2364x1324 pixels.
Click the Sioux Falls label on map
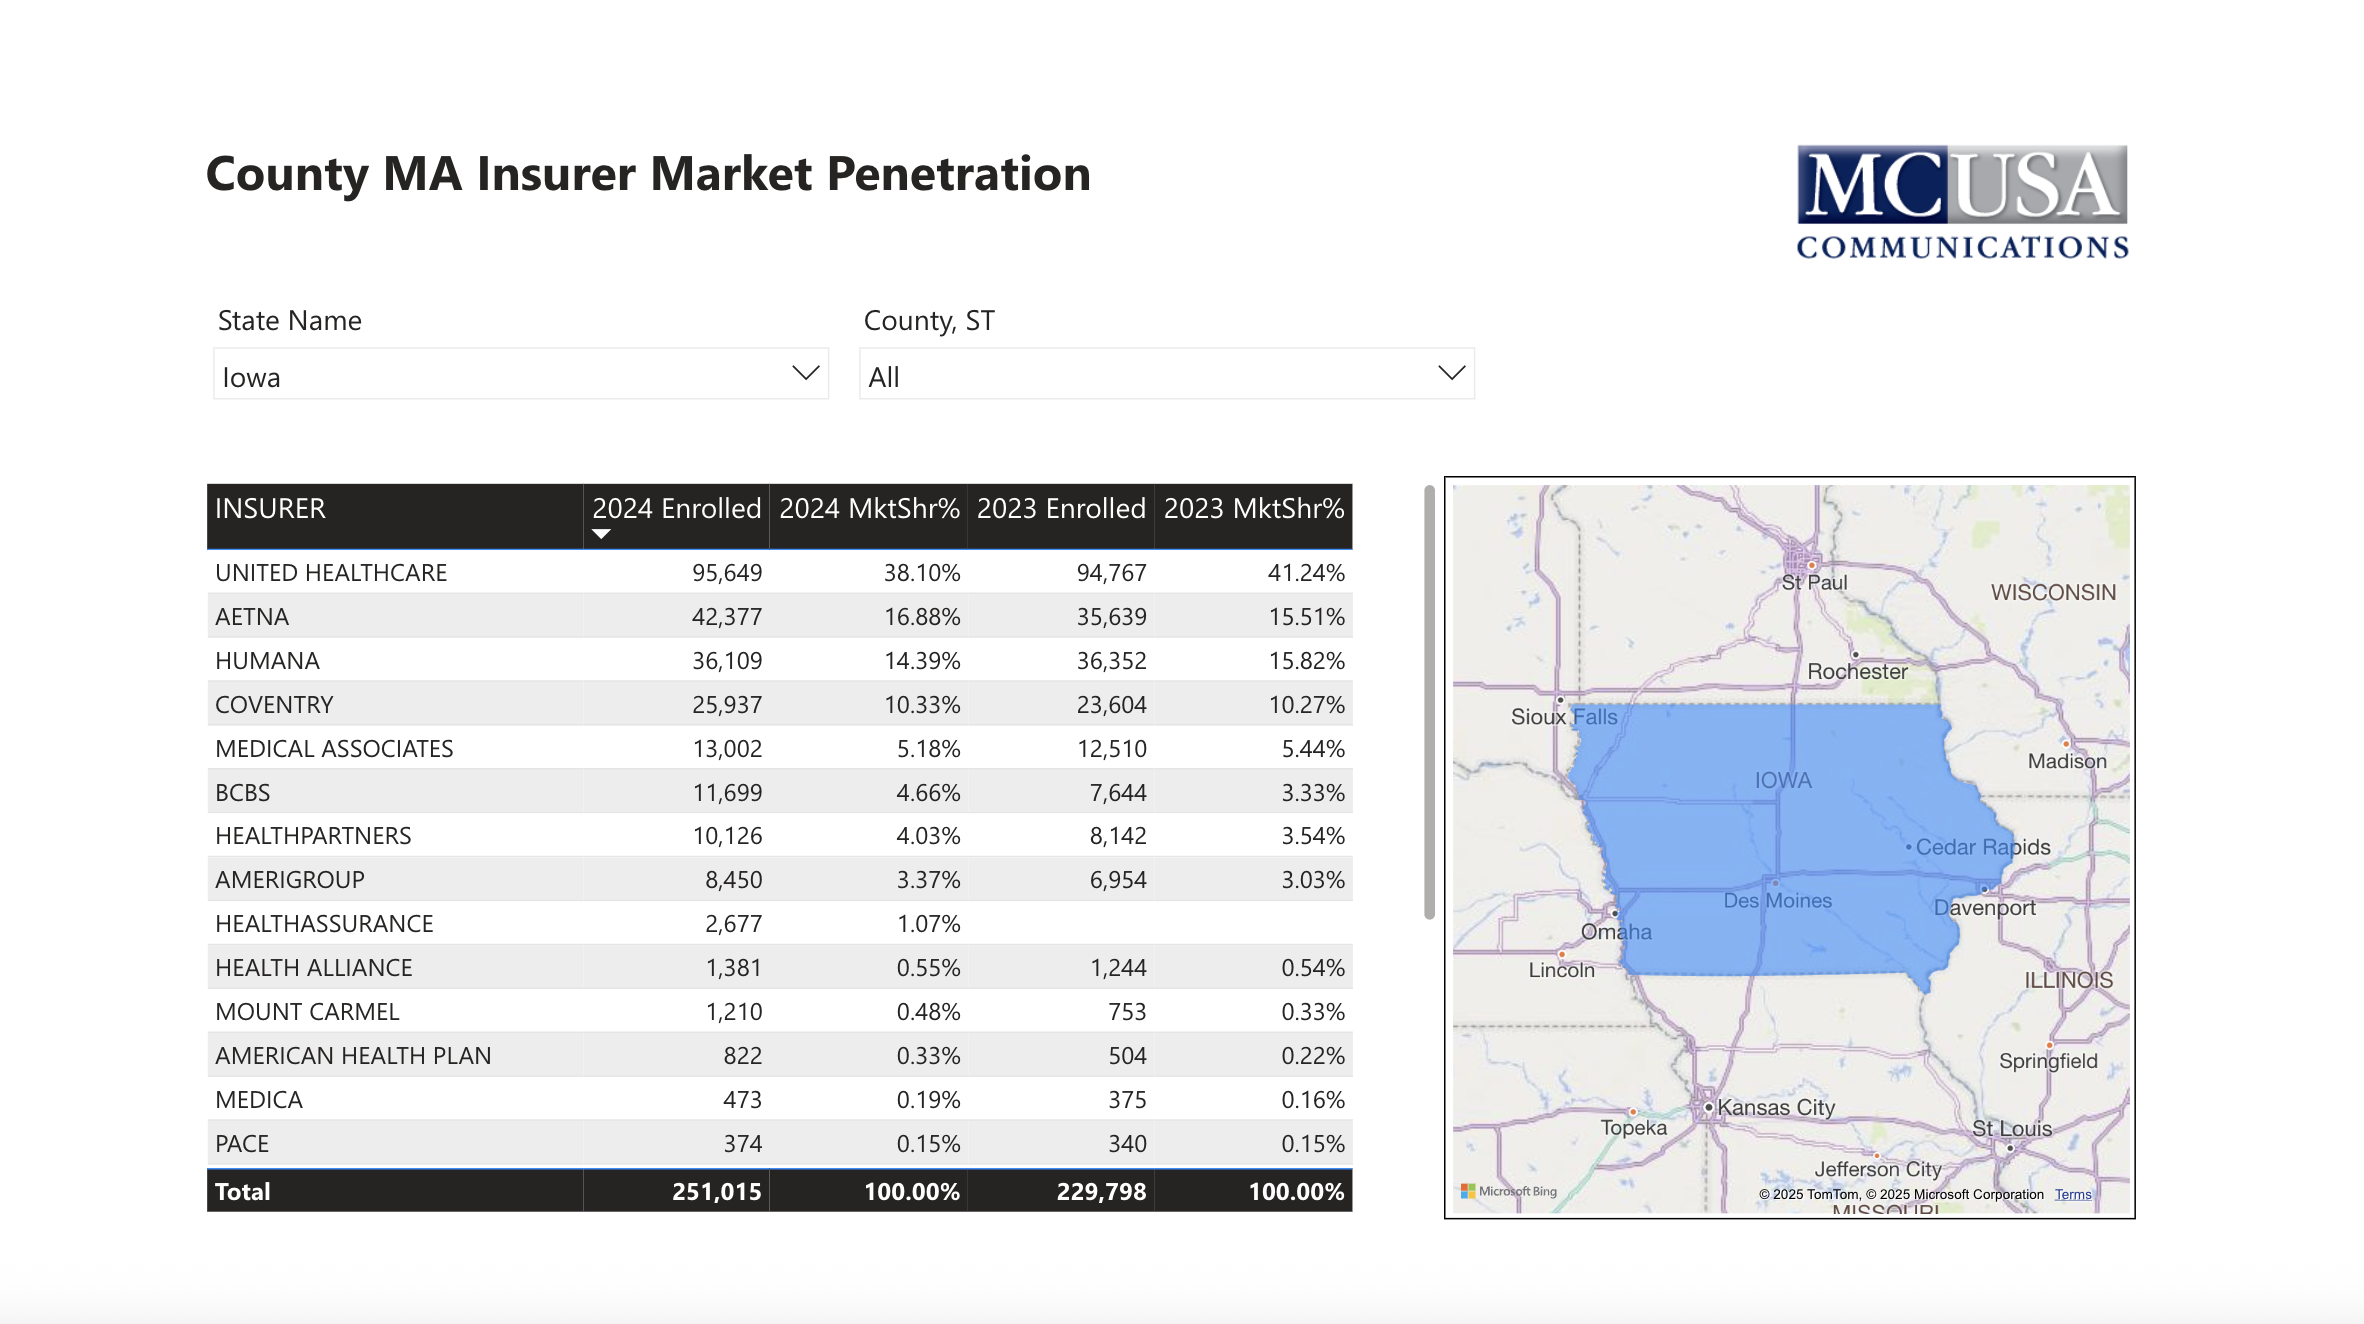click(1564, 716)
